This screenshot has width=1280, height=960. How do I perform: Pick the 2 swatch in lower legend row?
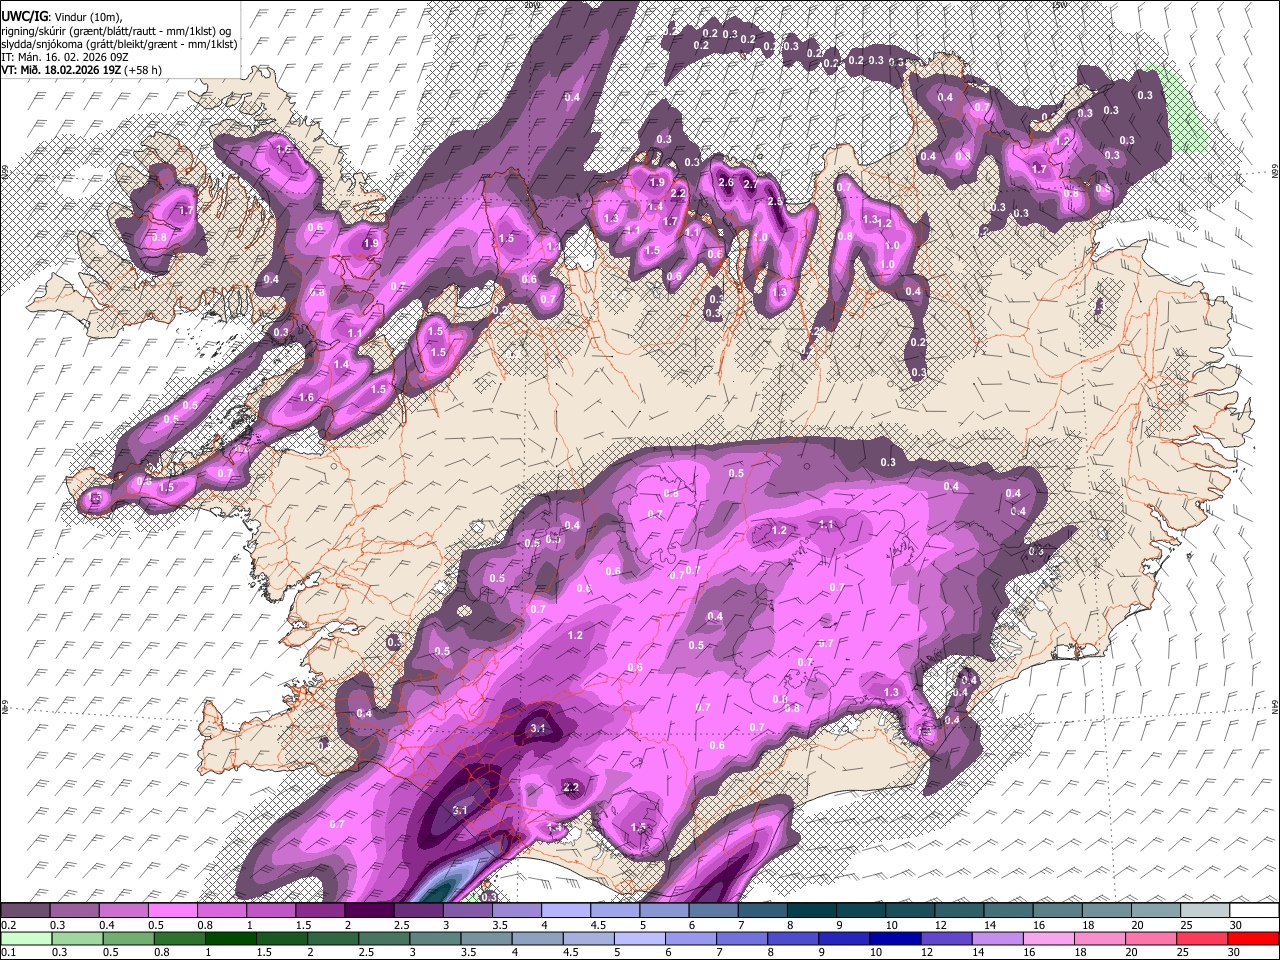pyautogui.click(x=333, y=938)
